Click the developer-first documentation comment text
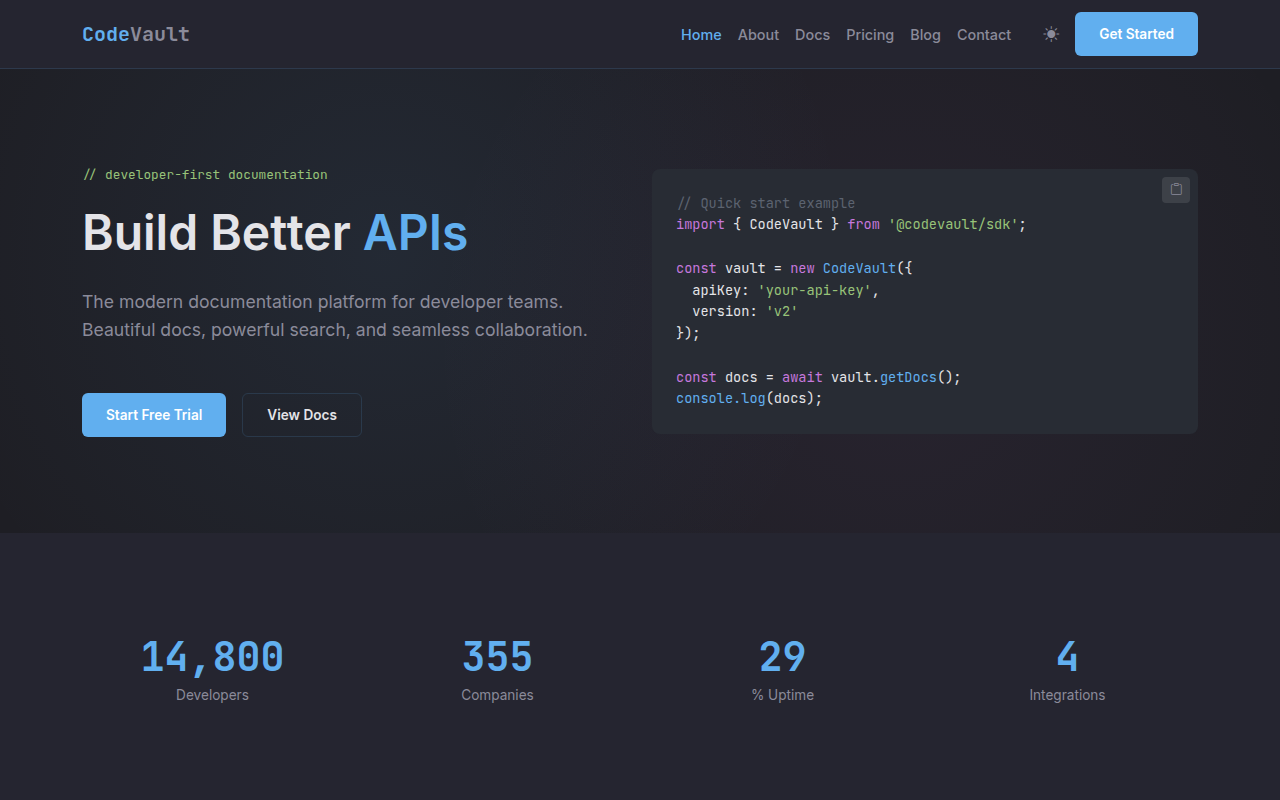 pyautogui.click(x=205, y=175)
